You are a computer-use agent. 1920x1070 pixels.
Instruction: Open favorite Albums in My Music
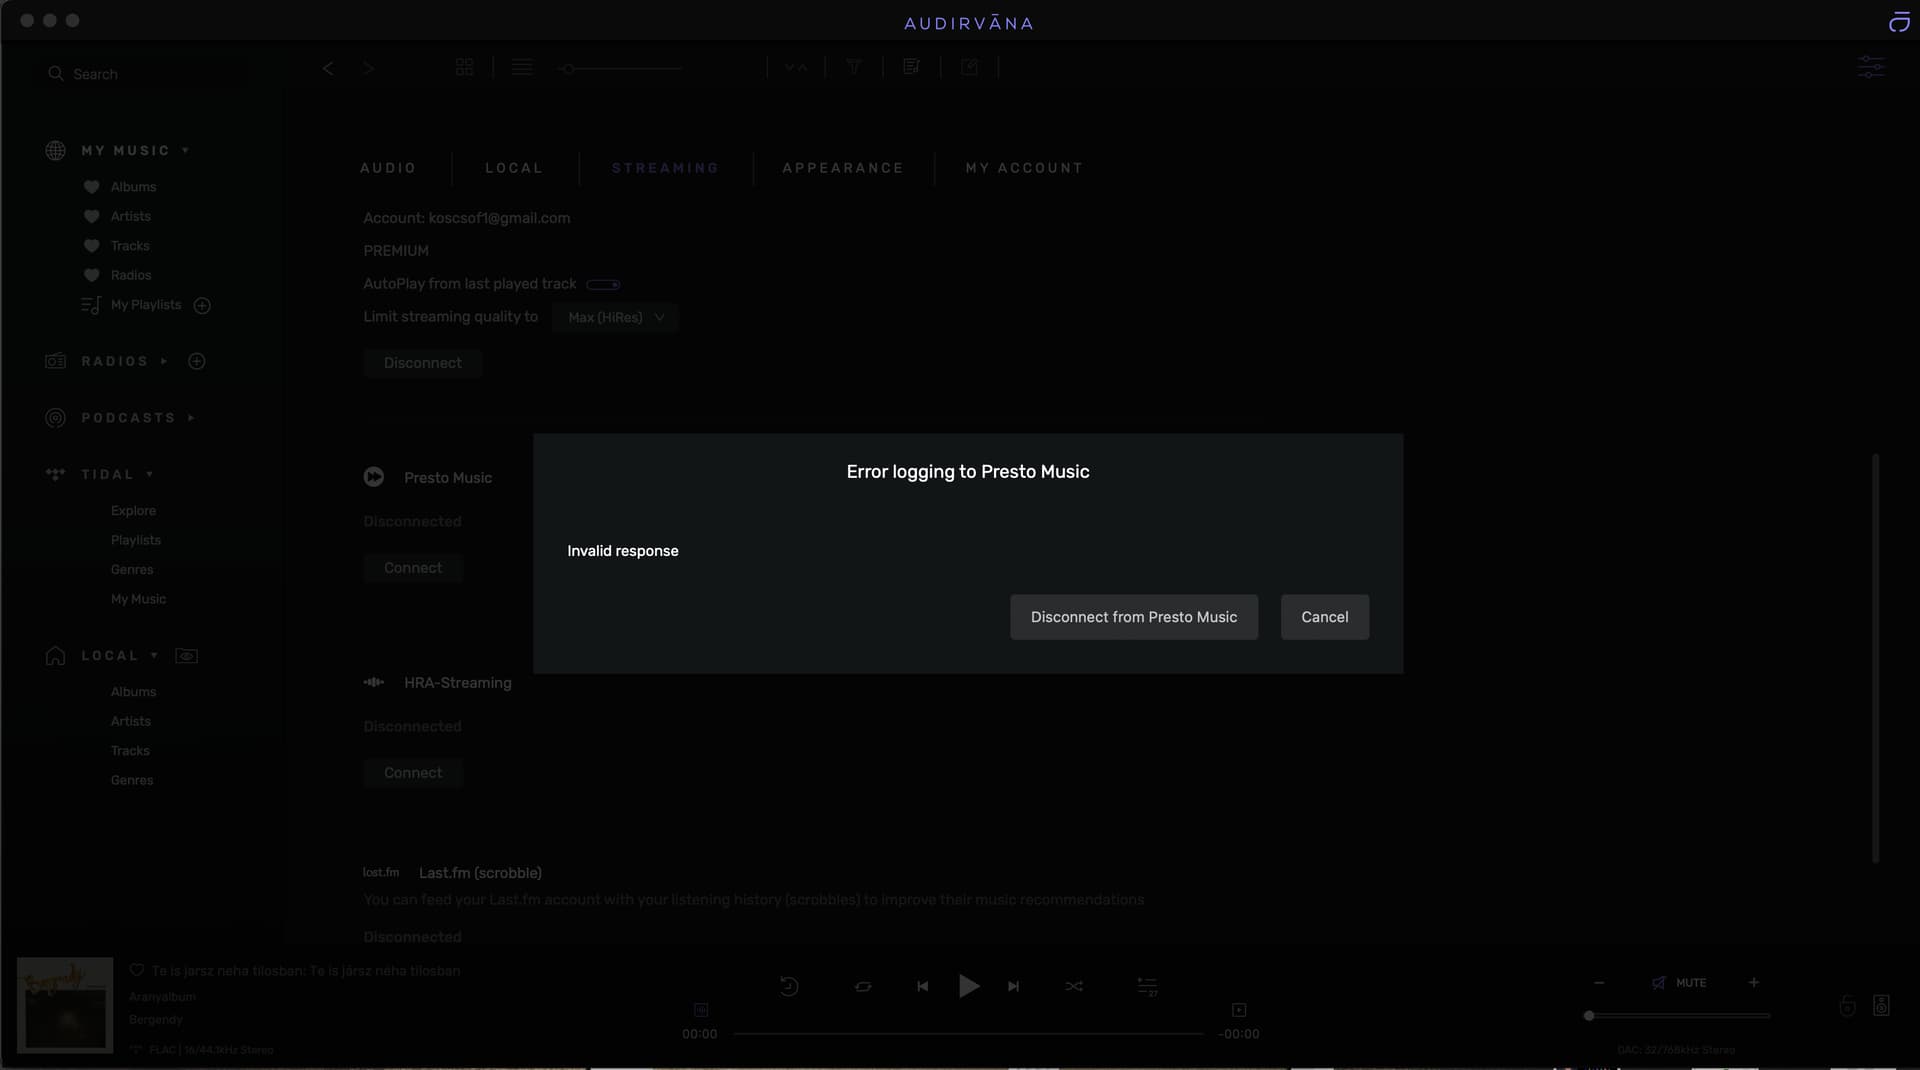(133, 187)
